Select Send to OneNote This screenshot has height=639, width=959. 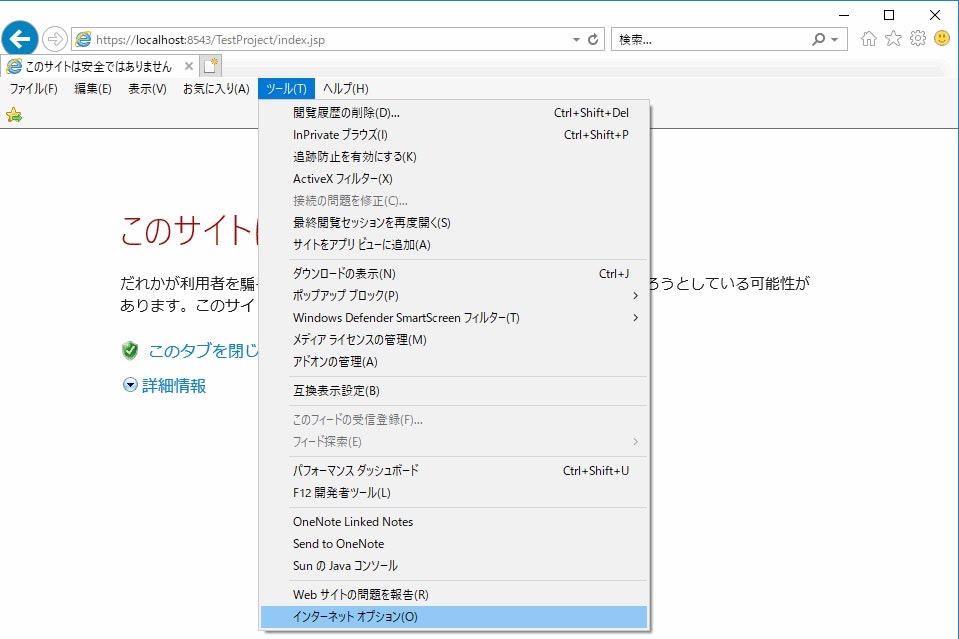(x=454, y=544)
